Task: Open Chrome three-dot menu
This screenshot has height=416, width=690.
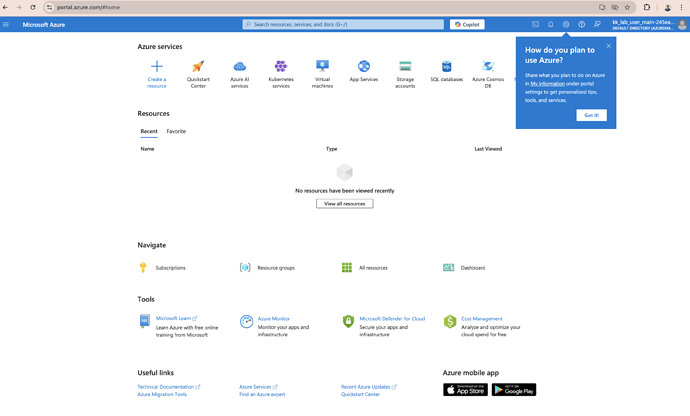Action: pyautogui.click(x=681, y=7)
